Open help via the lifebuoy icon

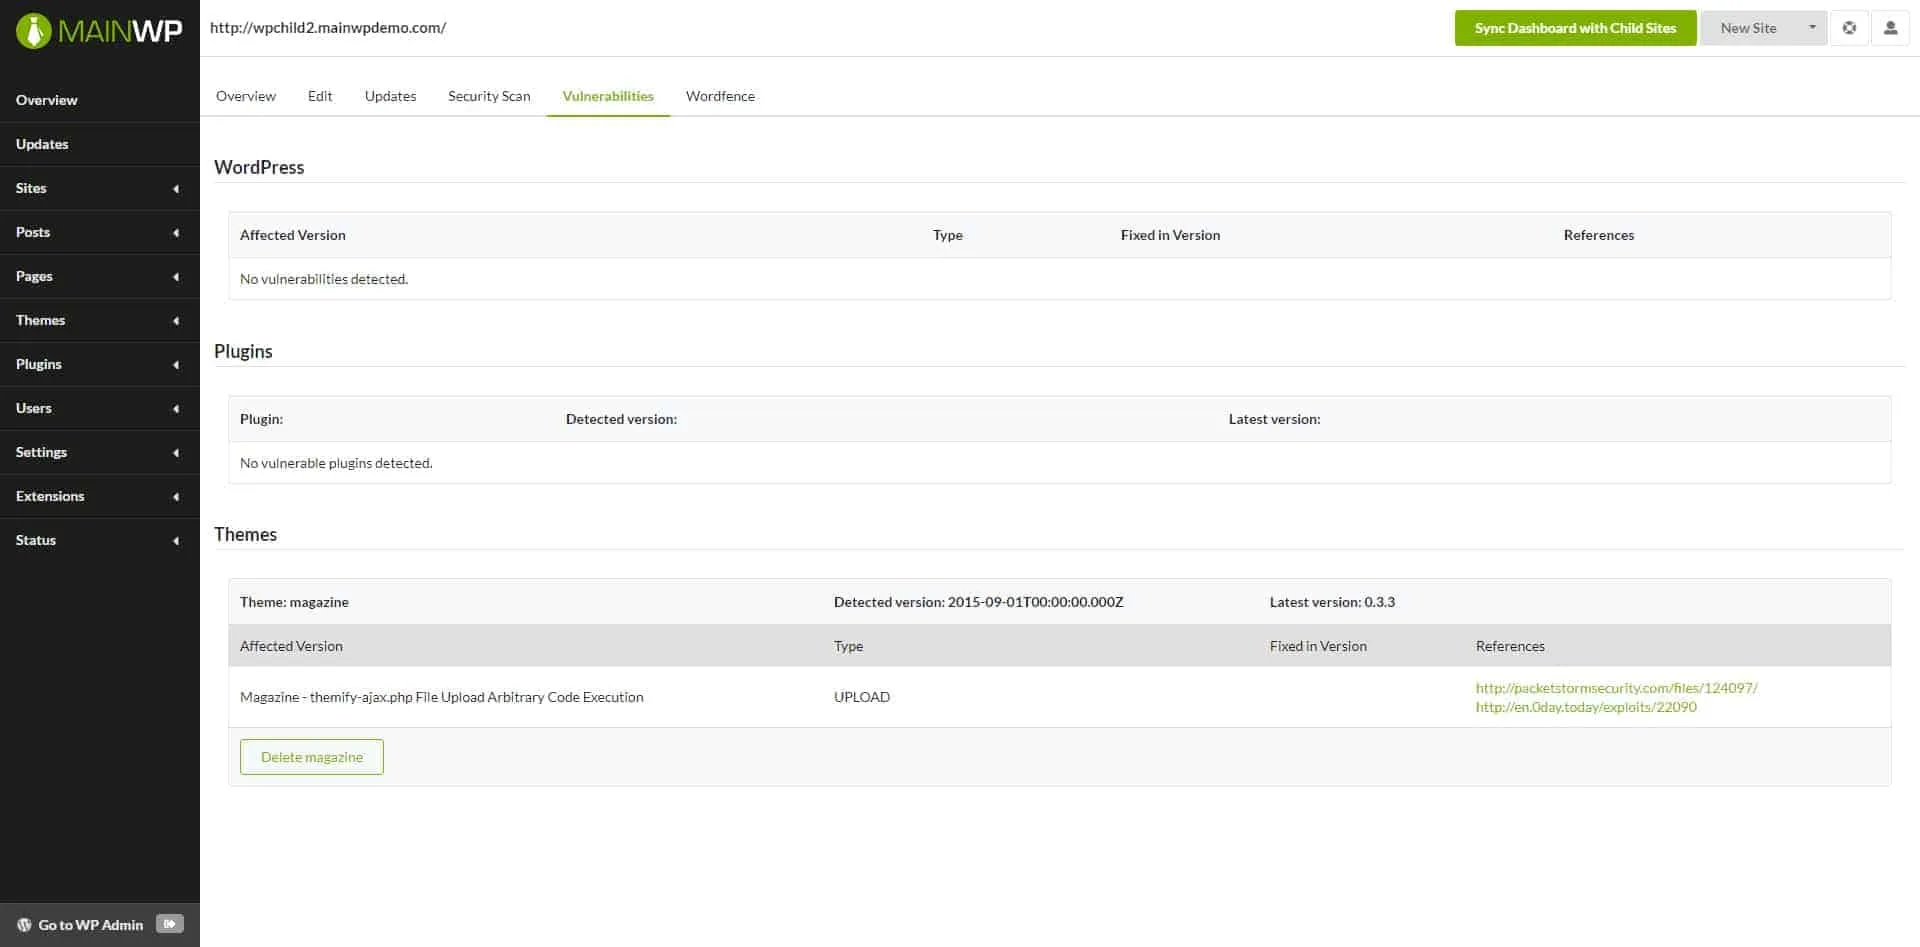(x=1849, y=27)
